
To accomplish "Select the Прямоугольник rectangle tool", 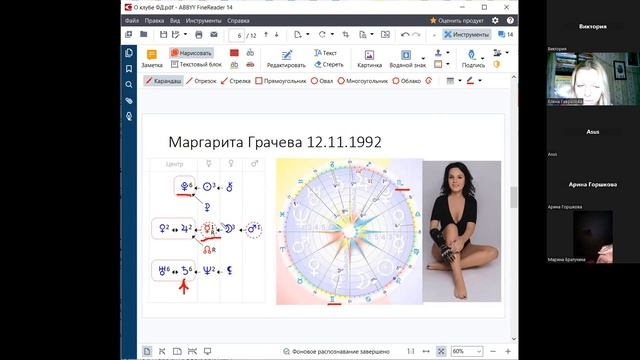I will tap(280, 81).
